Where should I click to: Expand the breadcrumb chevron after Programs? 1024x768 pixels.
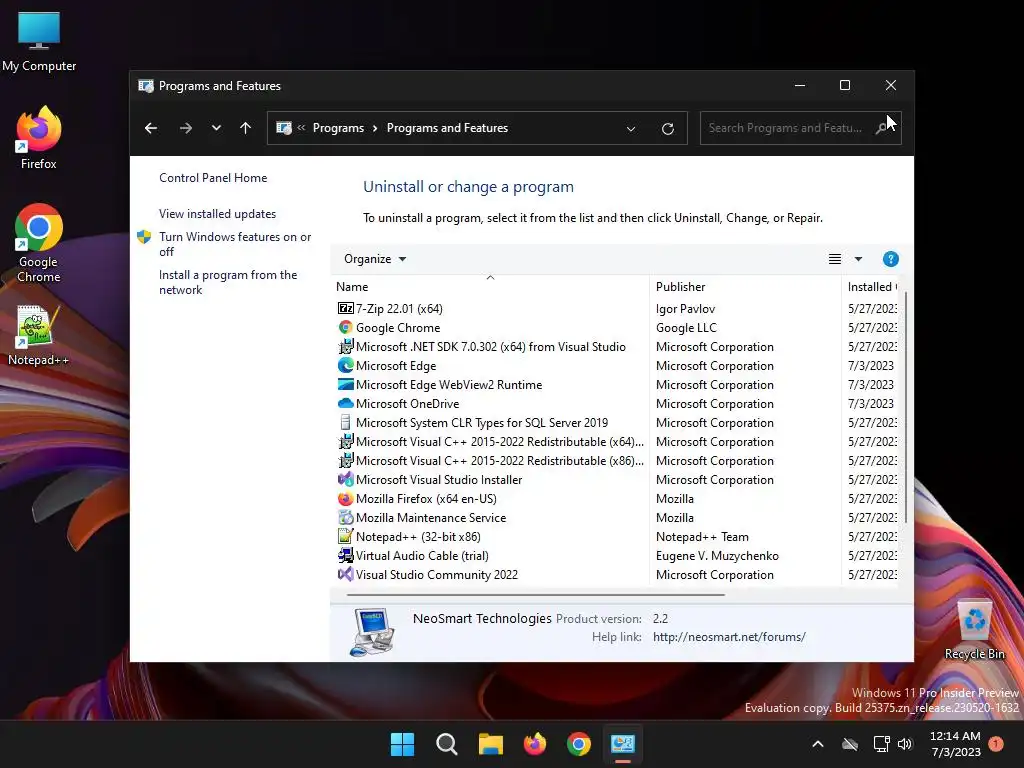click(x=375, y=129)
